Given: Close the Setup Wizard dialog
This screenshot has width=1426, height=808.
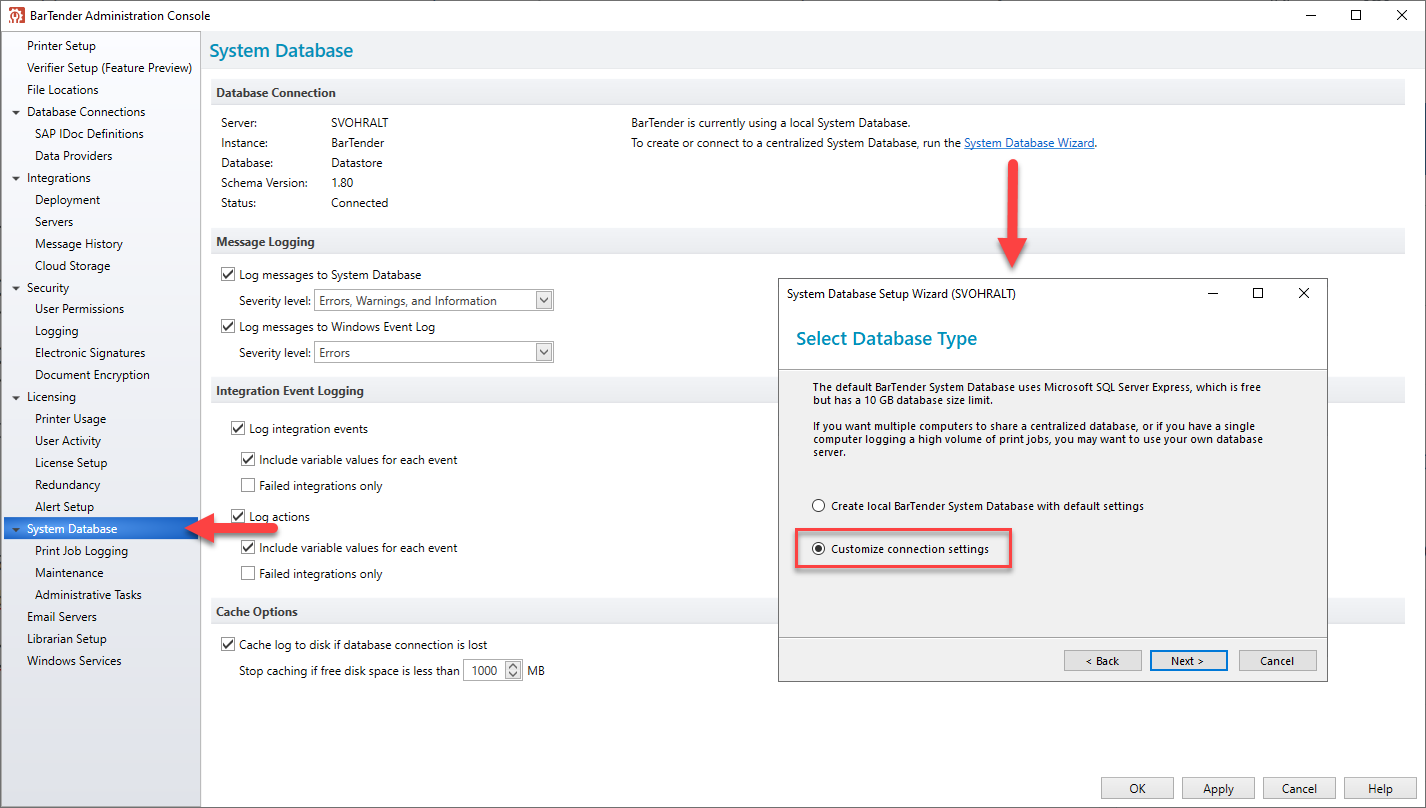Looking at the screenshot, I should [x=1304, y=293].
